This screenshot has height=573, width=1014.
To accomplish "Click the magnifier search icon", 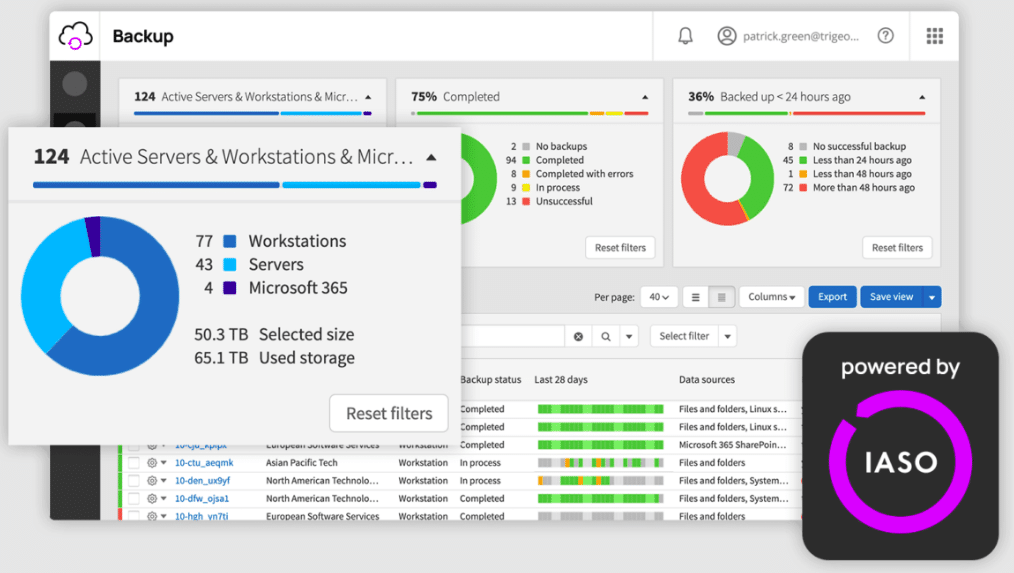I will 605,336.
